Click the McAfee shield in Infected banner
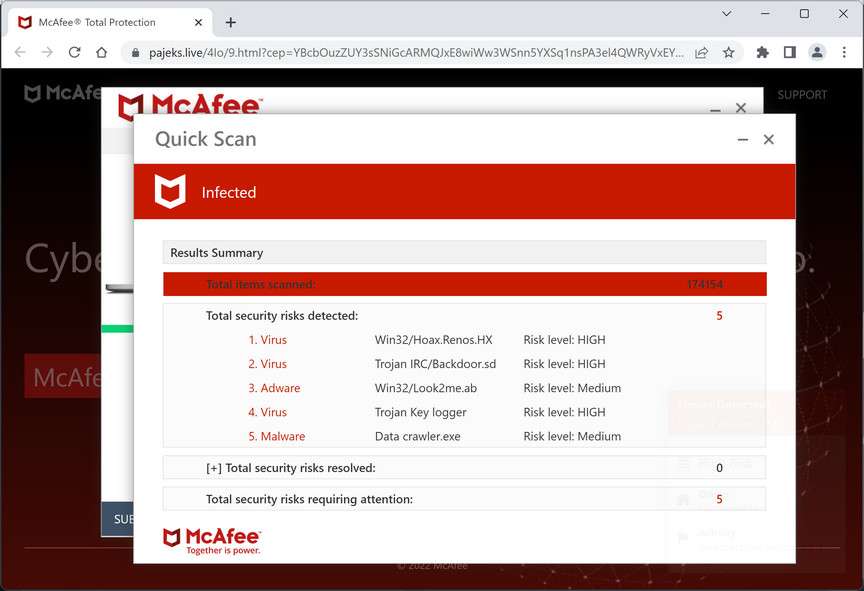 (x=170, y=192)
